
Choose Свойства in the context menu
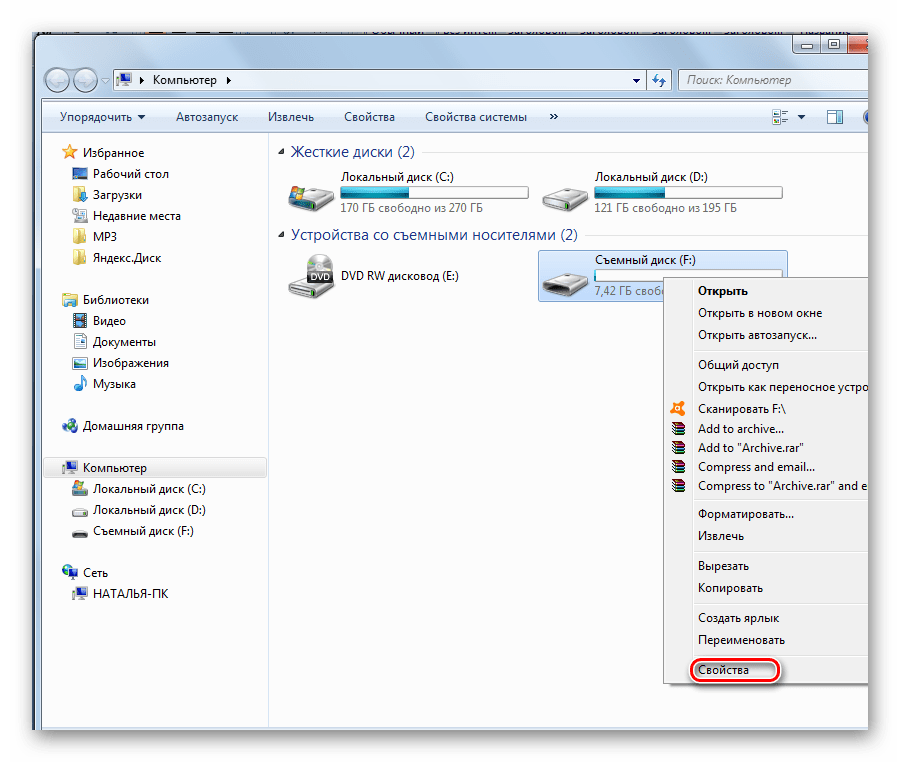click(x=723, y=670)
